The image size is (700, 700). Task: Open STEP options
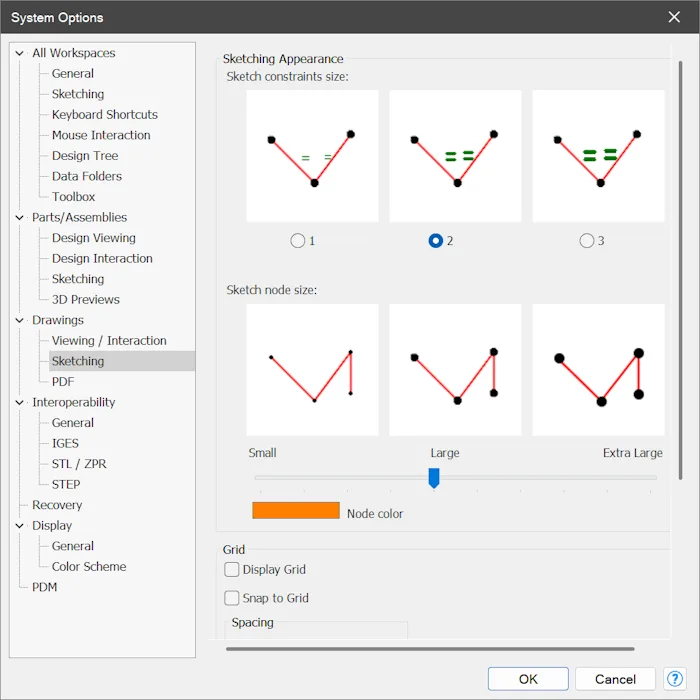pos(66,484)
